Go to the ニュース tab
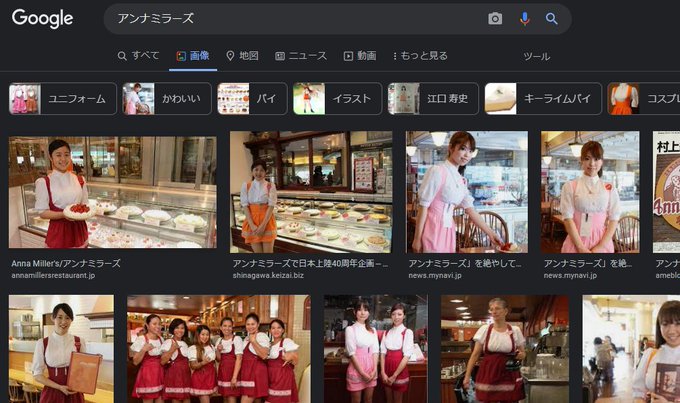680x403 pixels. pos(301,56)
